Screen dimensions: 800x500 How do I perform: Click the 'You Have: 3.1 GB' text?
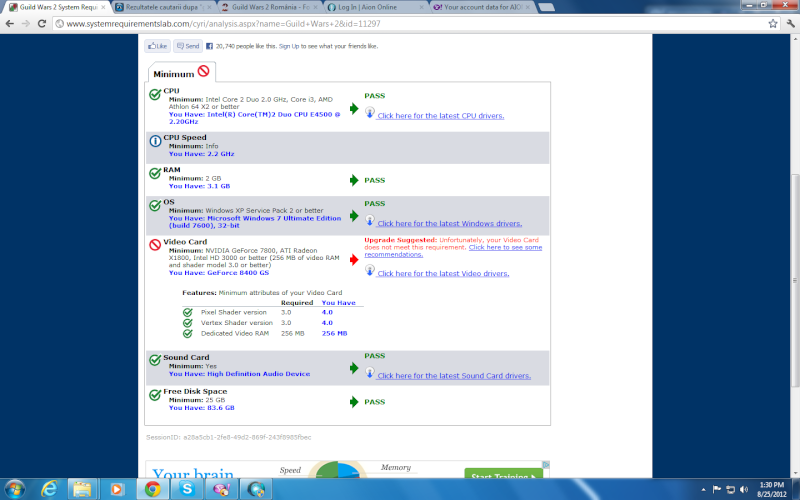pos(199,186)
